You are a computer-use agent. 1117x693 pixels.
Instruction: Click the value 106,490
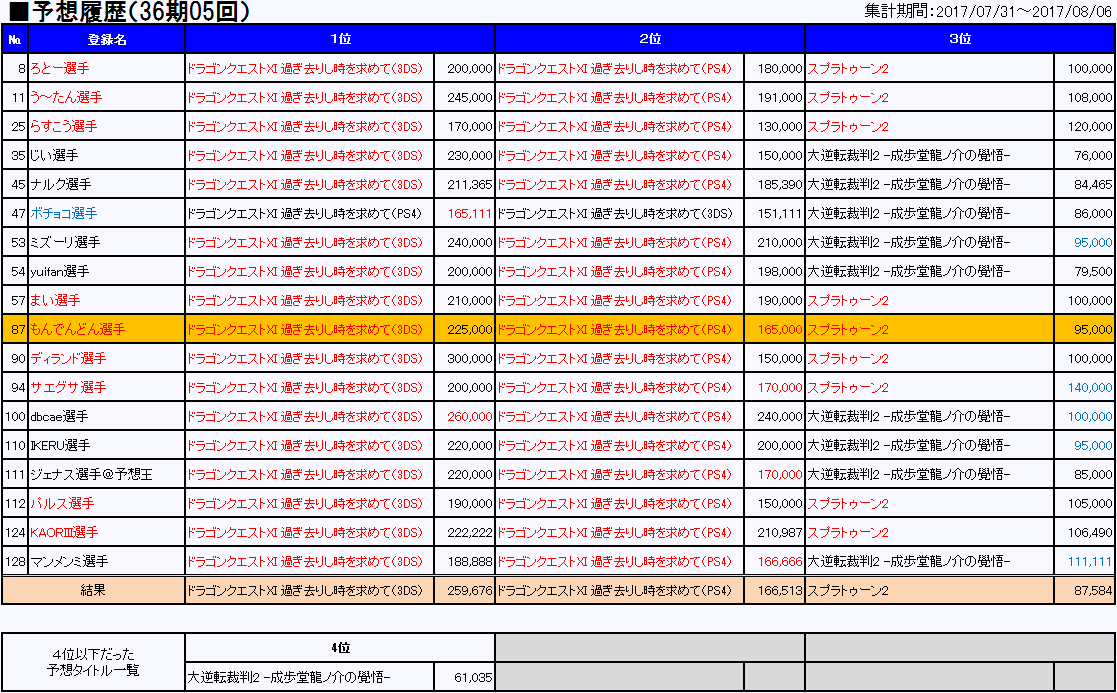click(1090, 533)
